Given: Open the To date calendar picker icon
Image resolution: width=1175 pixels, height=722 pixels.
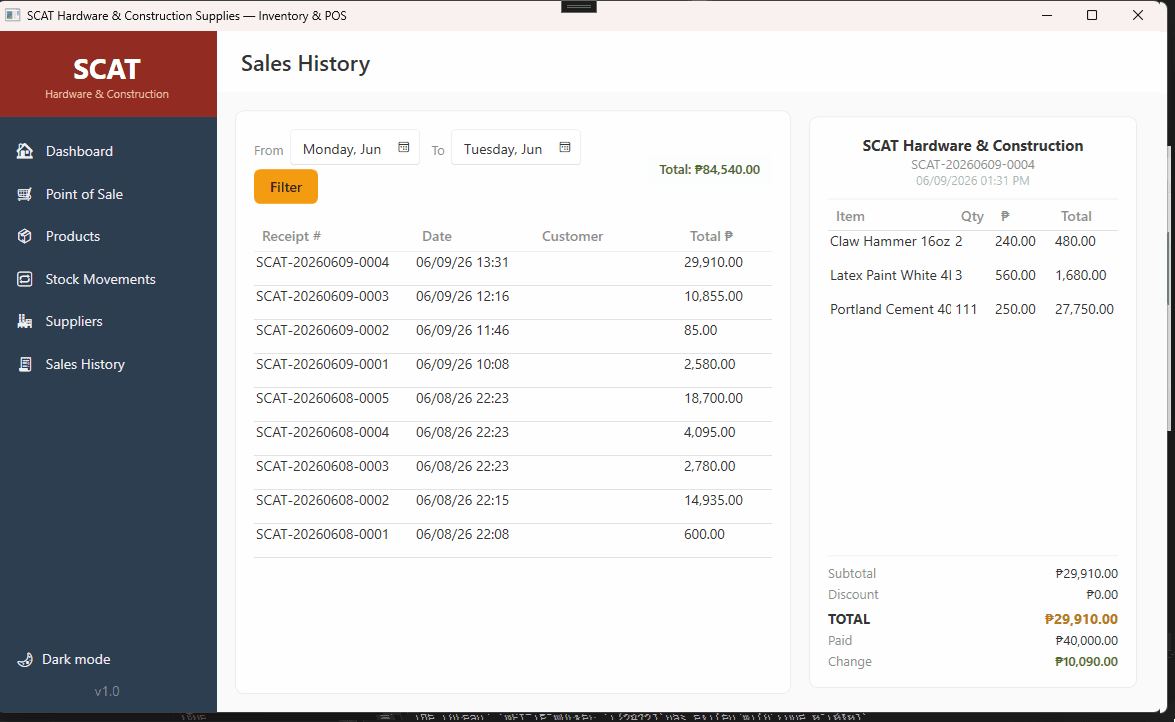Looking at the screenshot, I should (x=565, y=148).
